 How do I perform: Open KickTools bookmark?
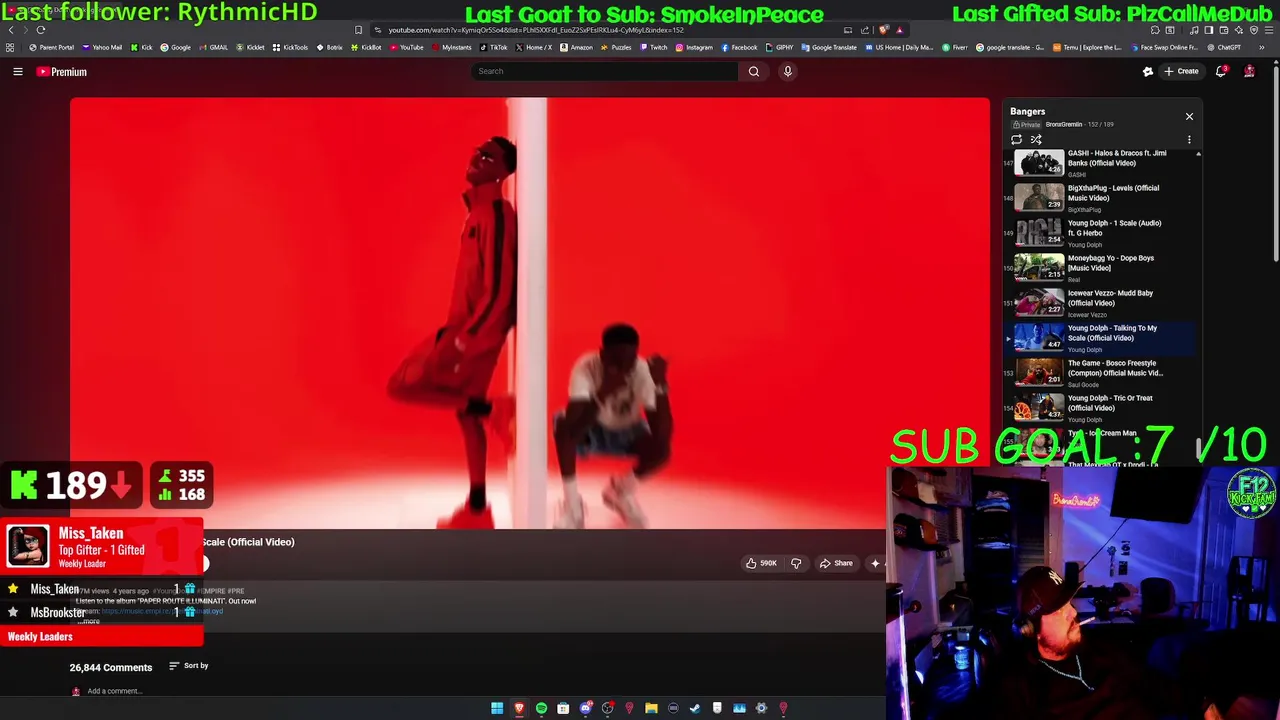click(291, 47)
